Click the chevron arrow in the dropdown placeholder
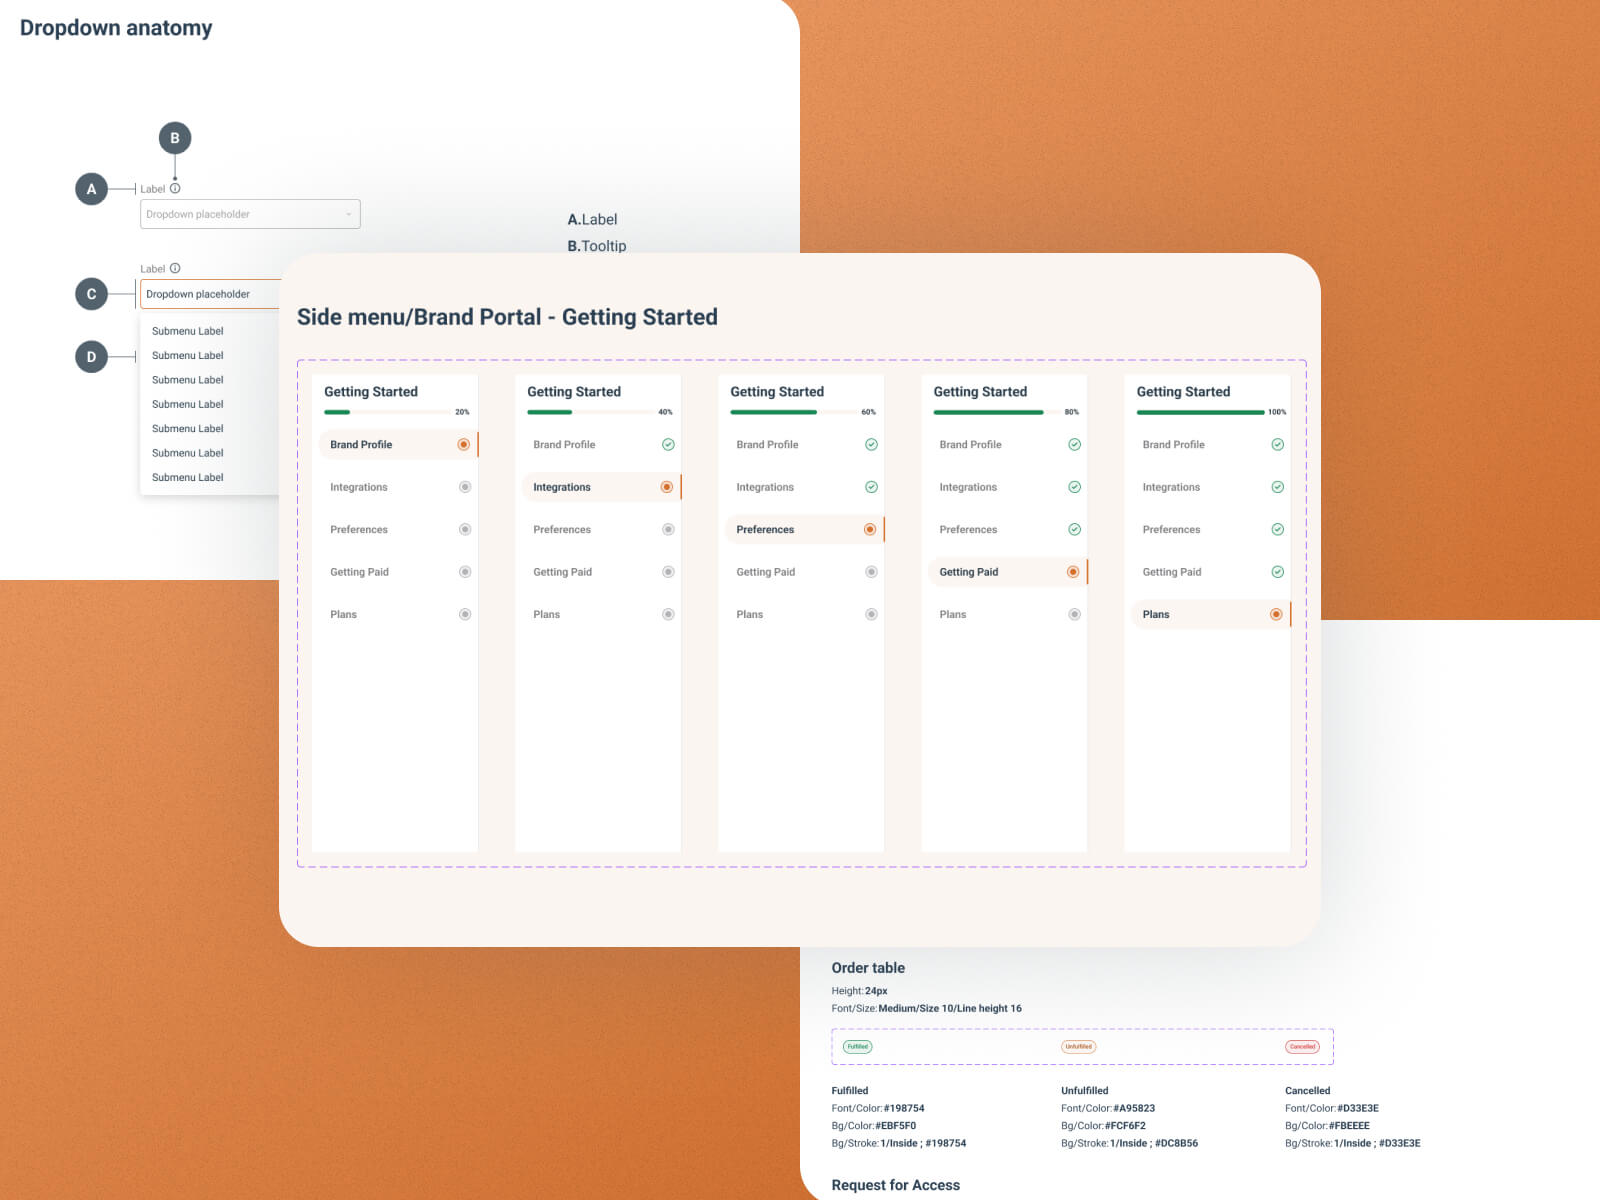The image size is (1600, 1200). (x=345, y=214)
